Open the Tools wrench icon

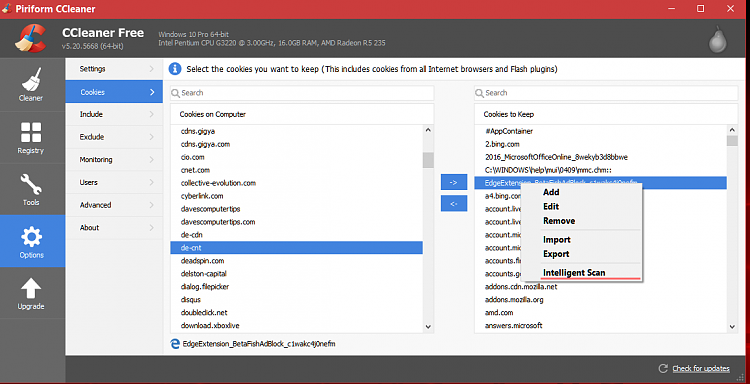[31, 184]
